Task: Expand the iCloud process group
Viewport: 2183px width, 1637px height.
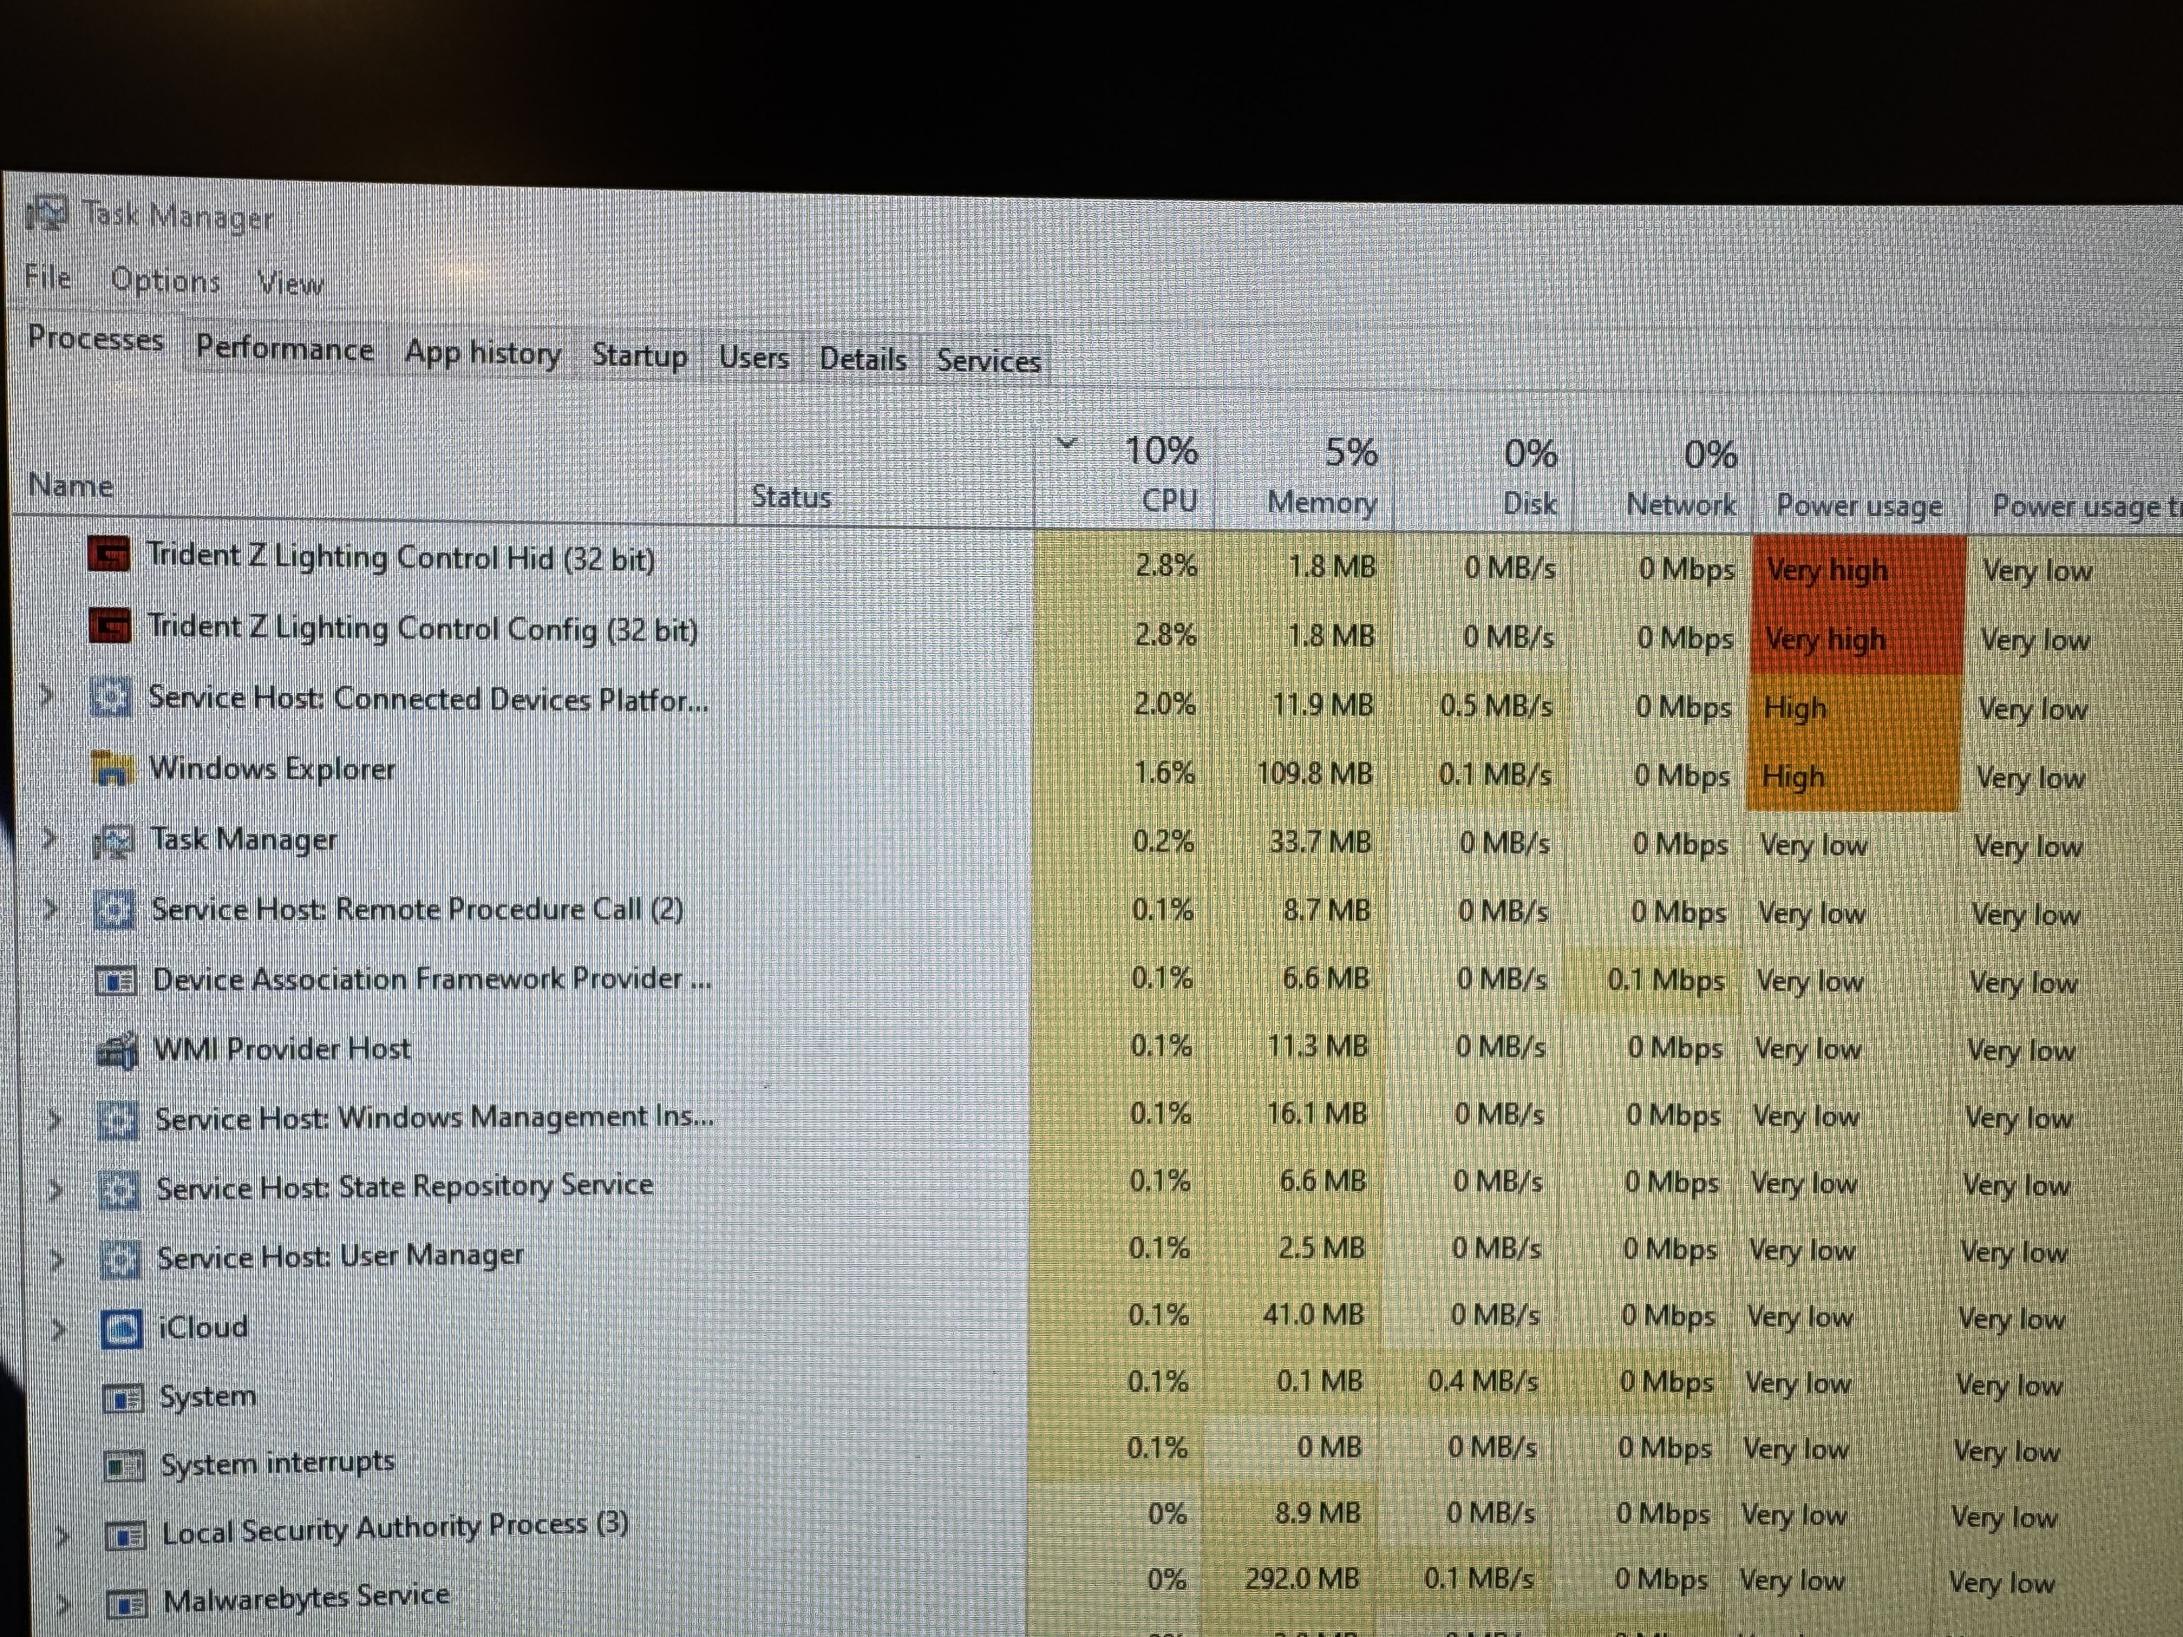Action: point(58,1329)
